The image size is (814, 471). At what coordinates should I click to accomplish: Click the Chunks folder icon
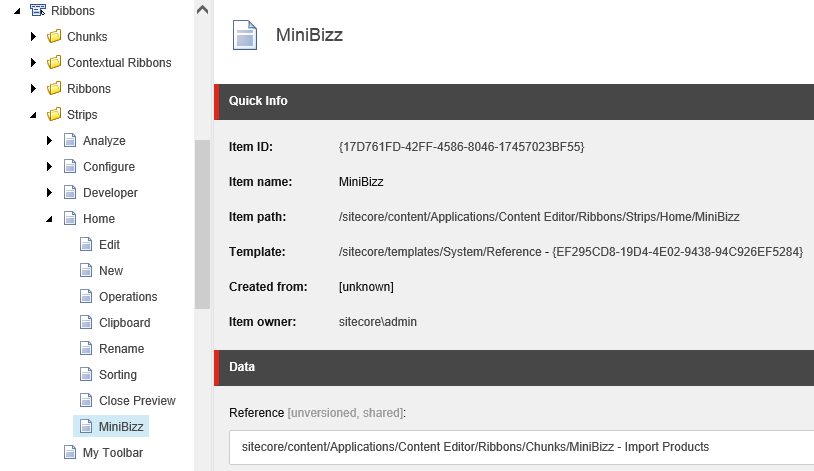pos(54,36)
